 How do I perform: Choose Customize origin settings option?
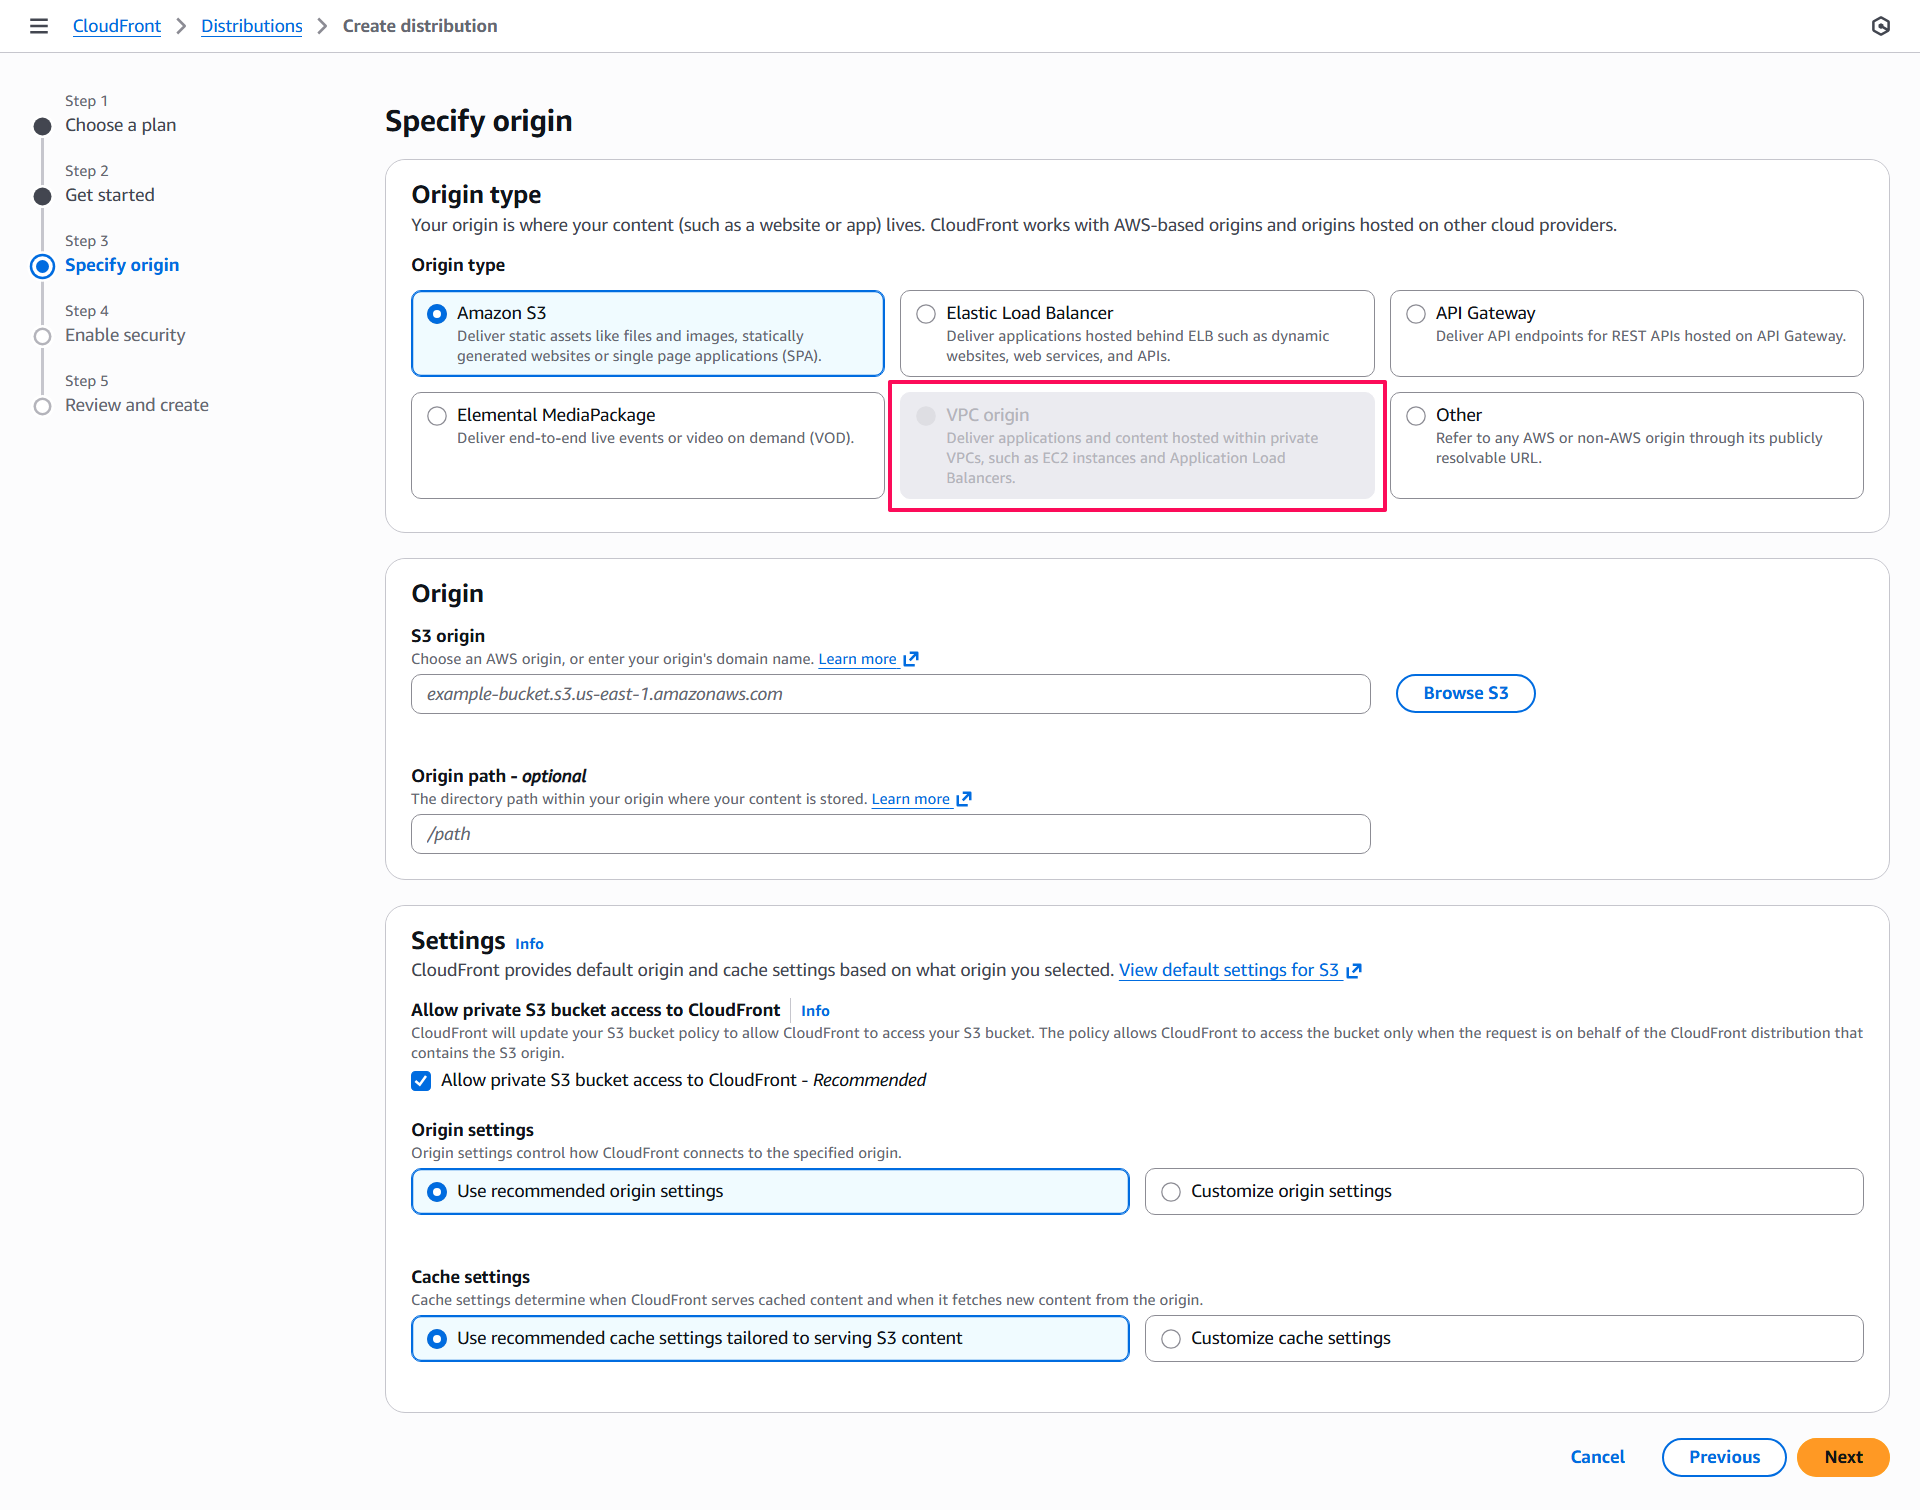[x=1171, y=1192]
